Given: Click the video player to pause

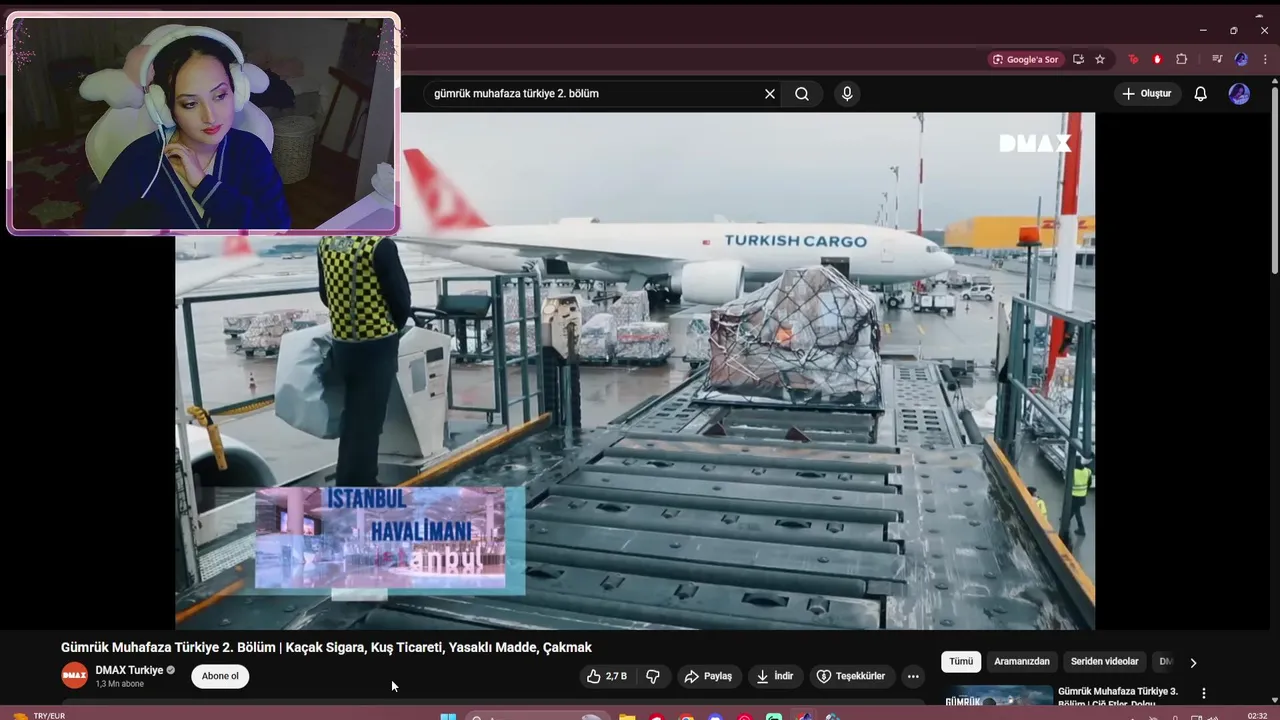Looking at the screenshot, I should coord(635,370).
